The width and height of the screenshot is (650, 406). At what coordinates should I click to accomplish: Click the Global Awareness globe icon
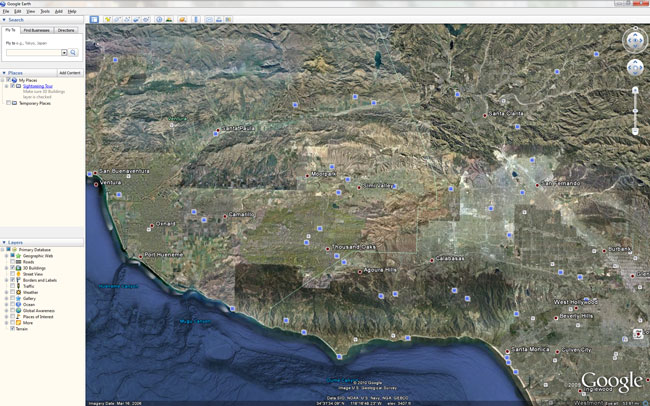click(x=19, y=311)
